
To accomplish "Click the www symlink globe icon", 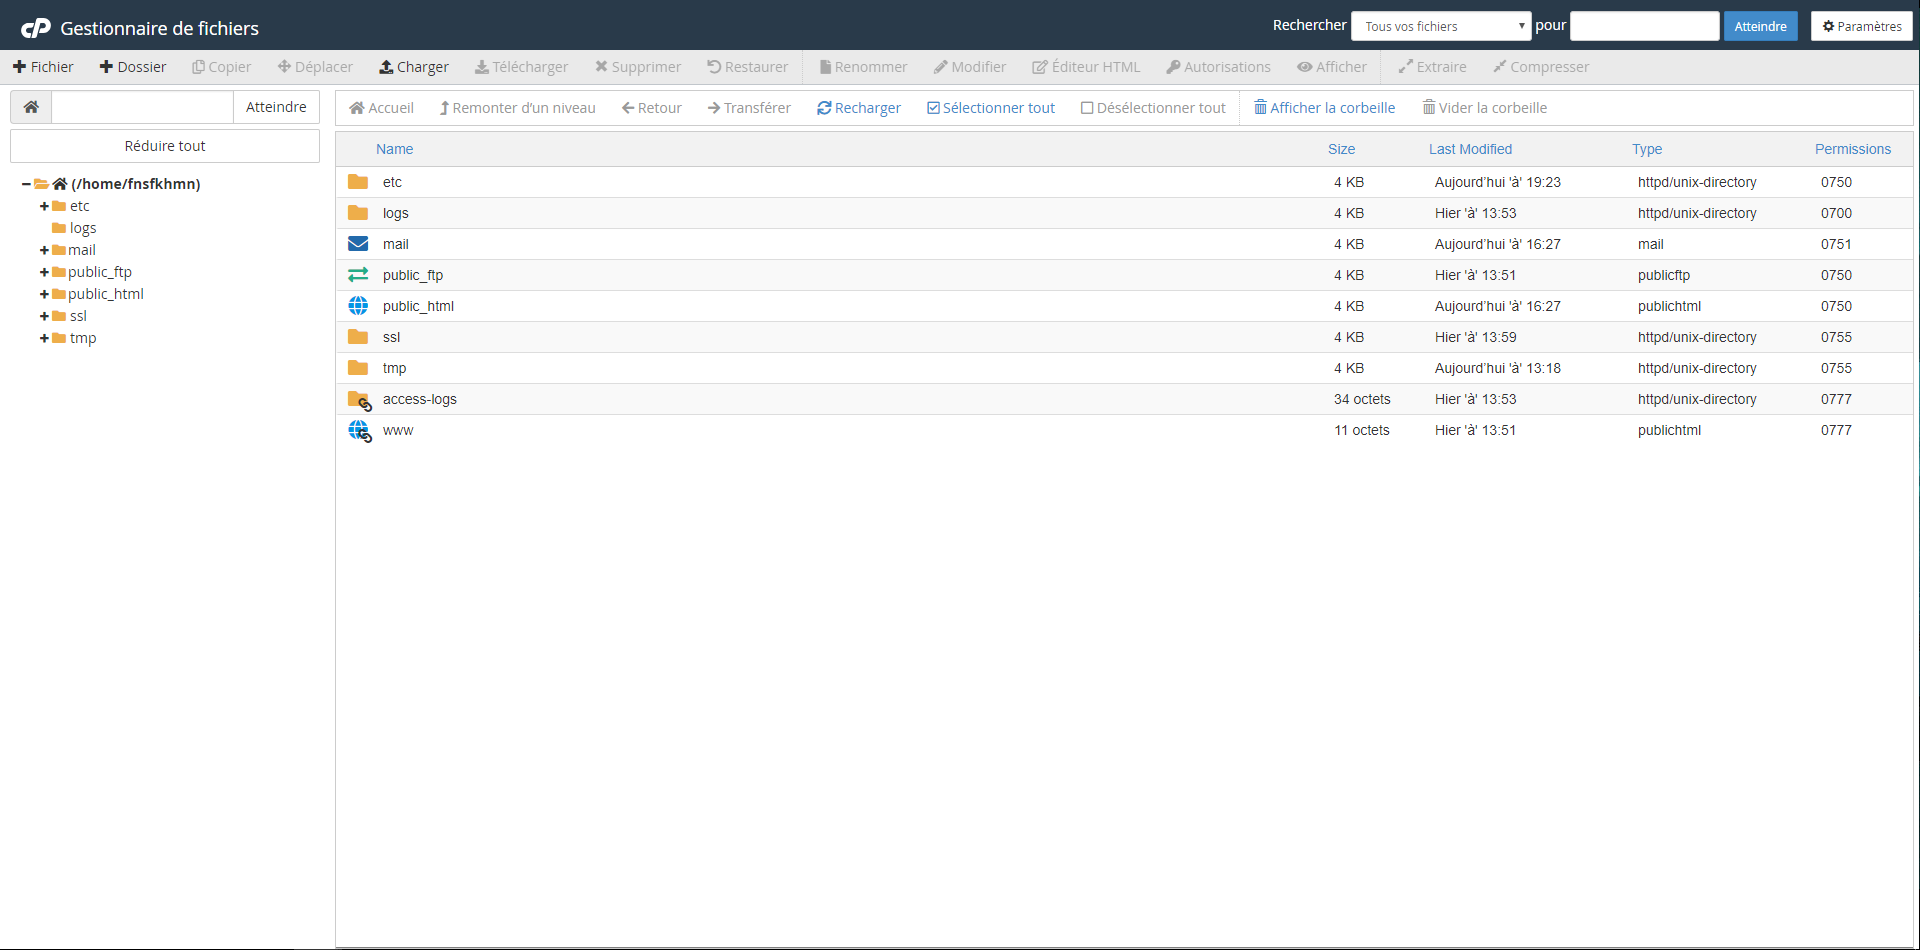I will 359,431.
